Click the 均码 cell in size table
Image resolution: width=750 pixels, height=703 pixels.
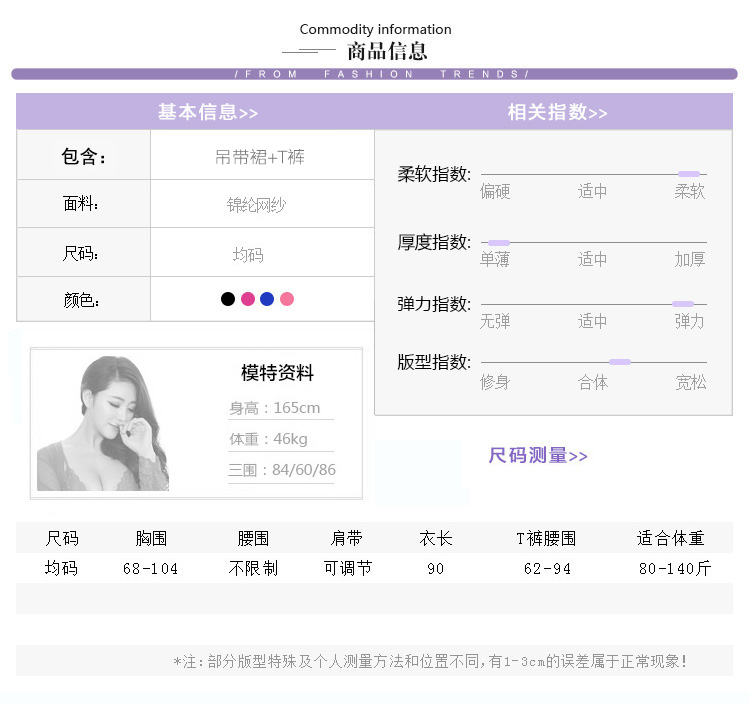(61, 569)
